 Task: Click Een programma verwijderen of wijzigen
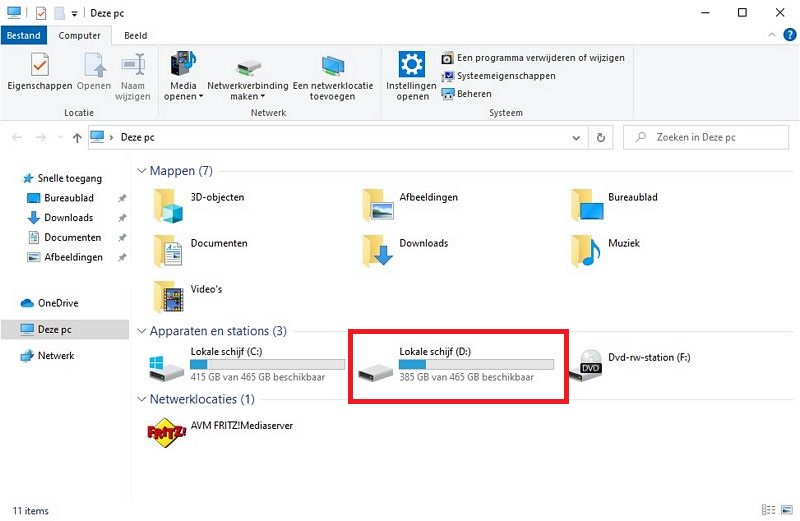[533, 58]
